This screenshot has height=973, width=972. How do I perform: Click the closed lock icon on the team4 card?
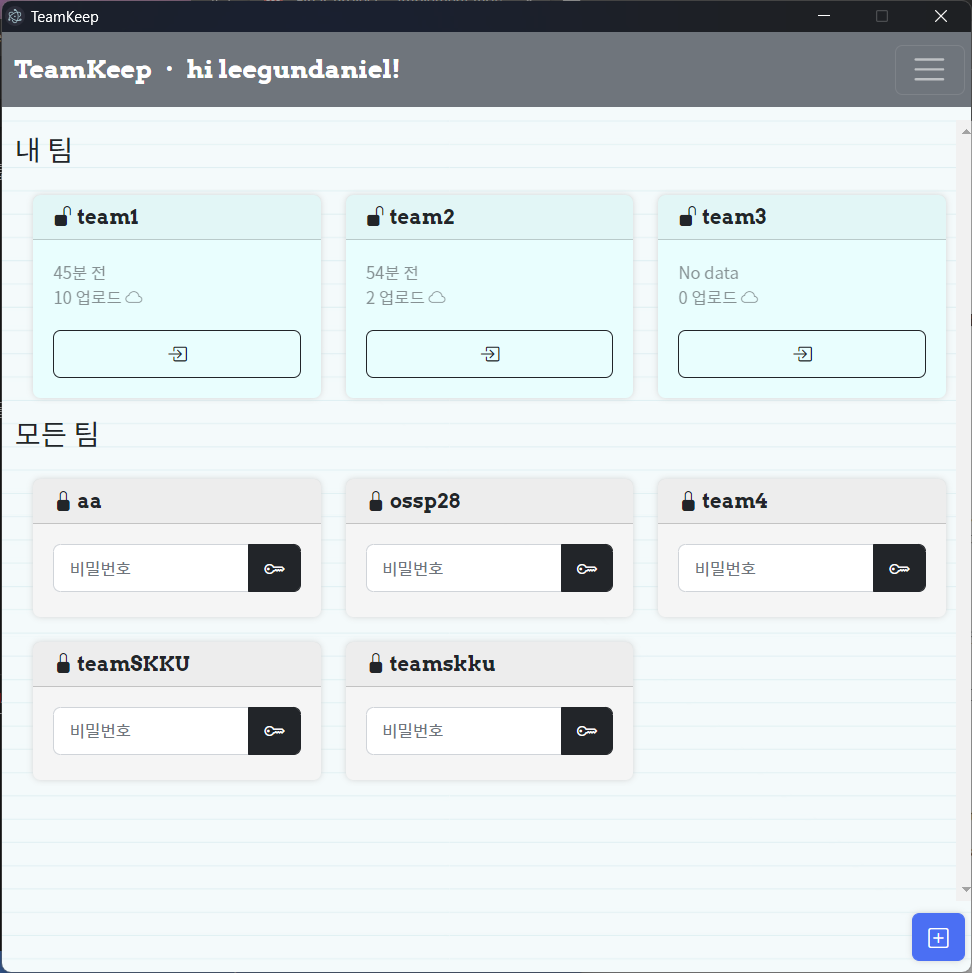pos(686,500)
